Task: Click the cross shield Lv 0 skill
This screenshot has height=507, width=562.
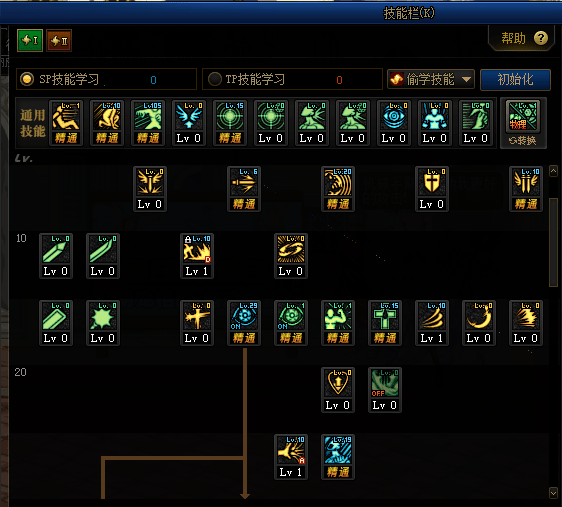Action: (x=432, y=188)
